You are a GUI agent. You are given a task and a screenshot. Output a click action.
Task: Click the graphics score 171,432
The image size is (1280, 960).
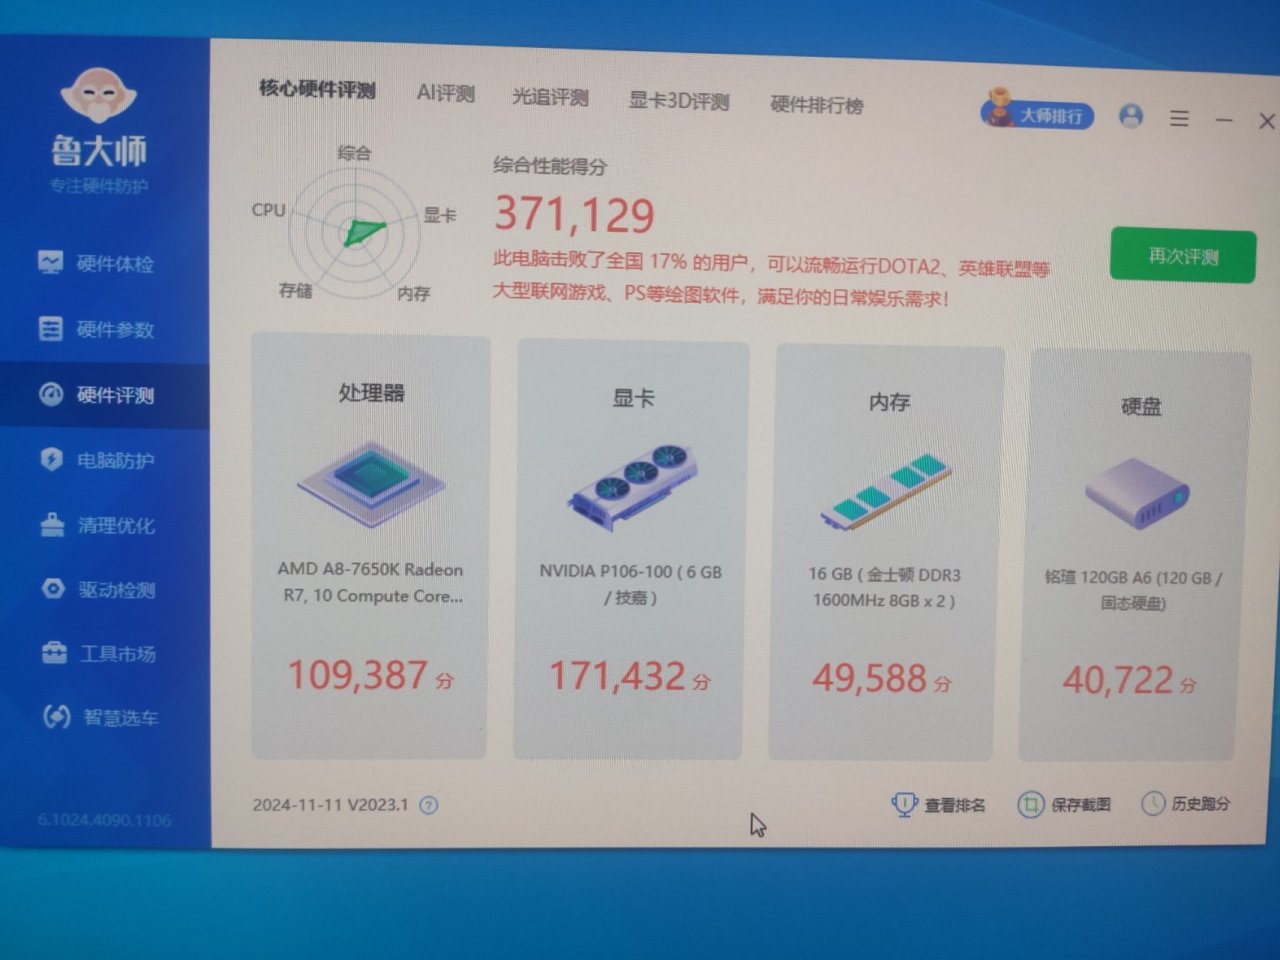pyautogui.click(x=617, y=677)
